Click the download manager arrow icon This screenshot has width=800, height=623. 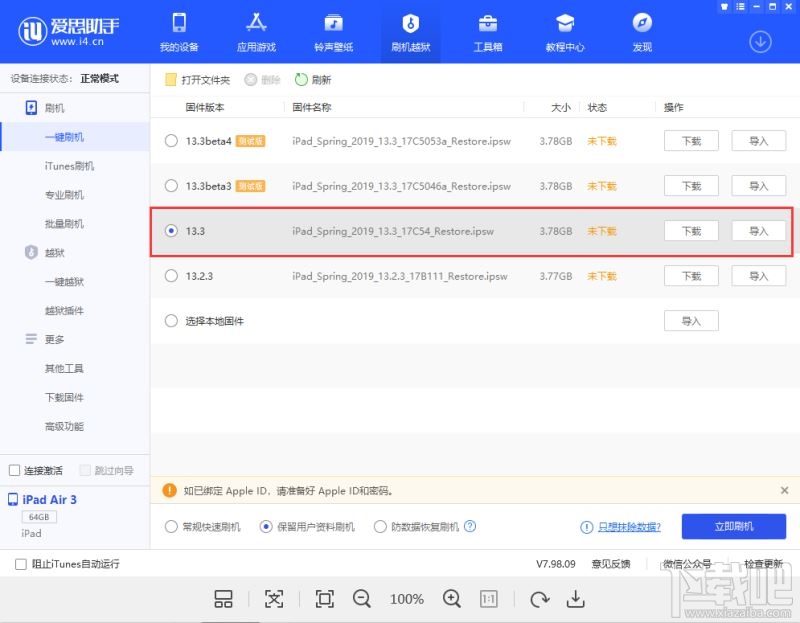[760, 42]
